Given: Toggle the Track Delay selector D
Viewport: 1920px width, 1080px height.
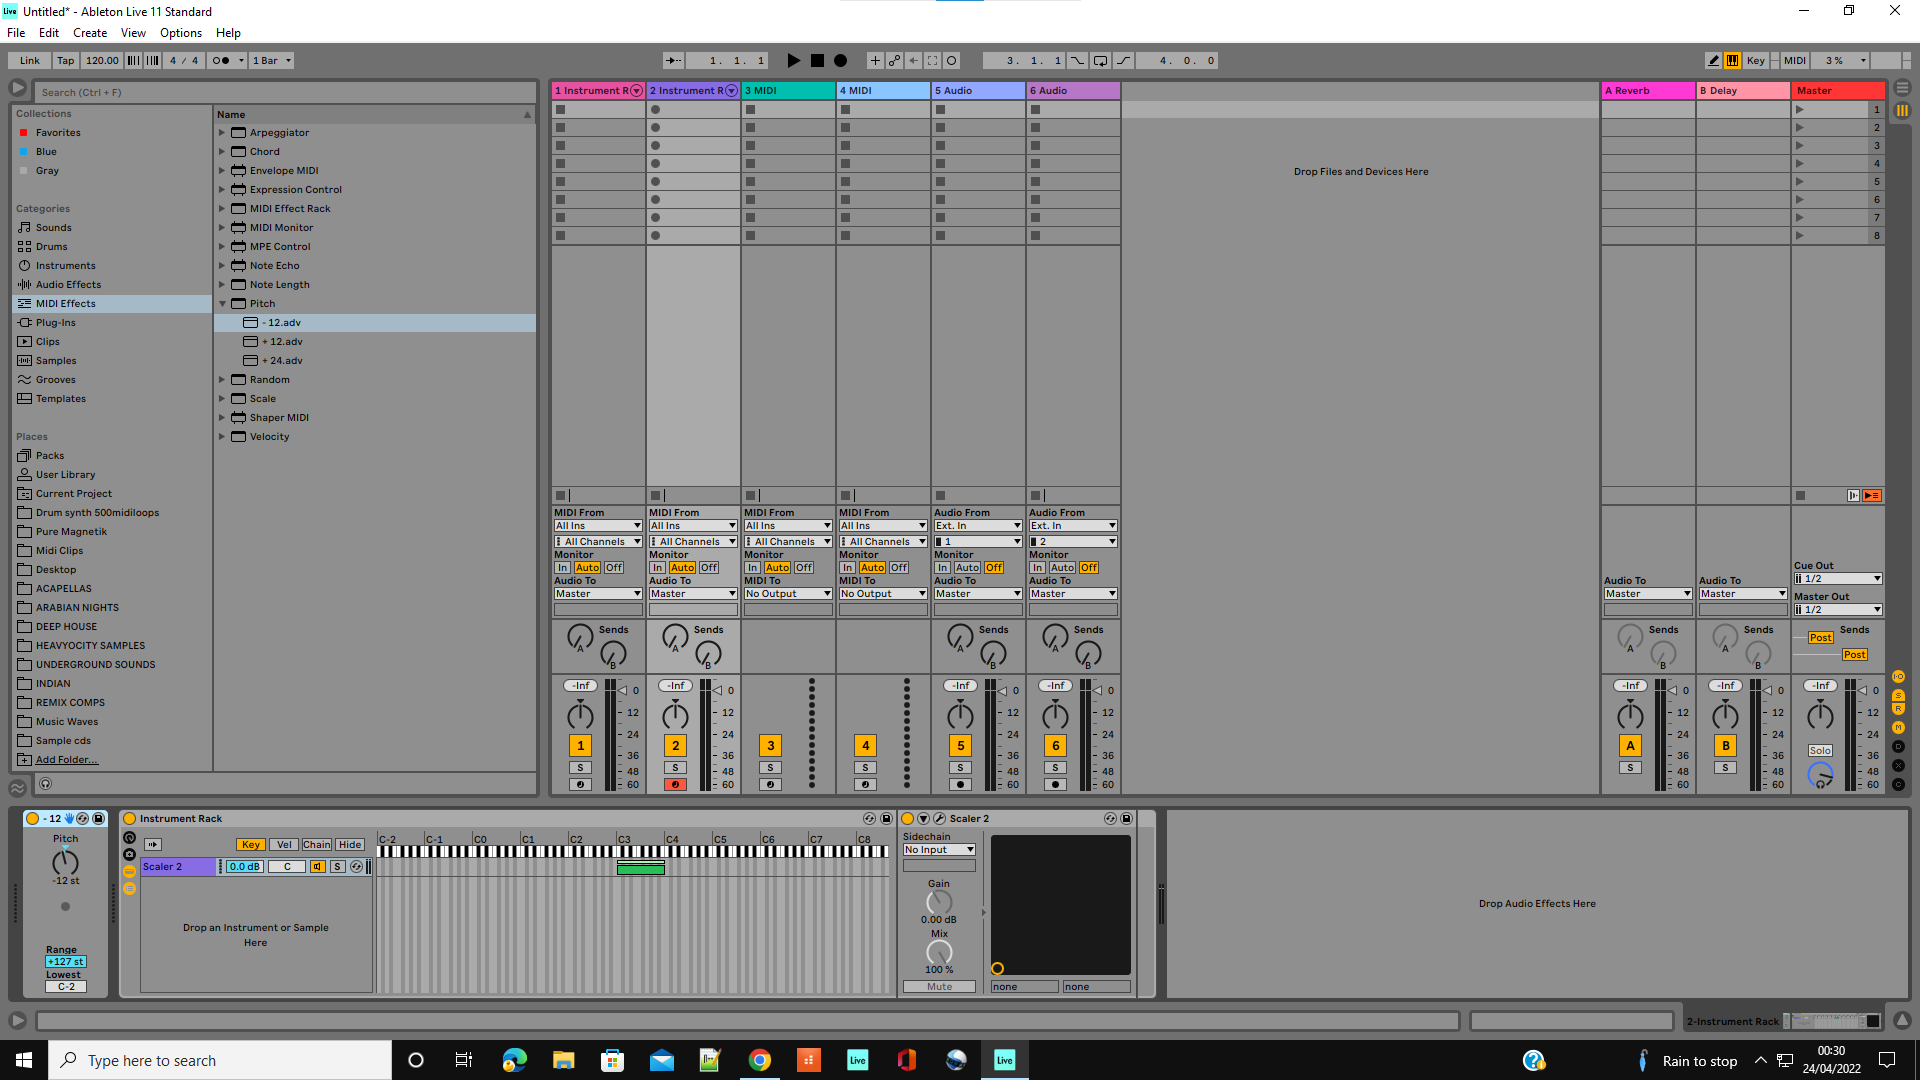Looking at the screenshot, I should tap(1898, 747).
